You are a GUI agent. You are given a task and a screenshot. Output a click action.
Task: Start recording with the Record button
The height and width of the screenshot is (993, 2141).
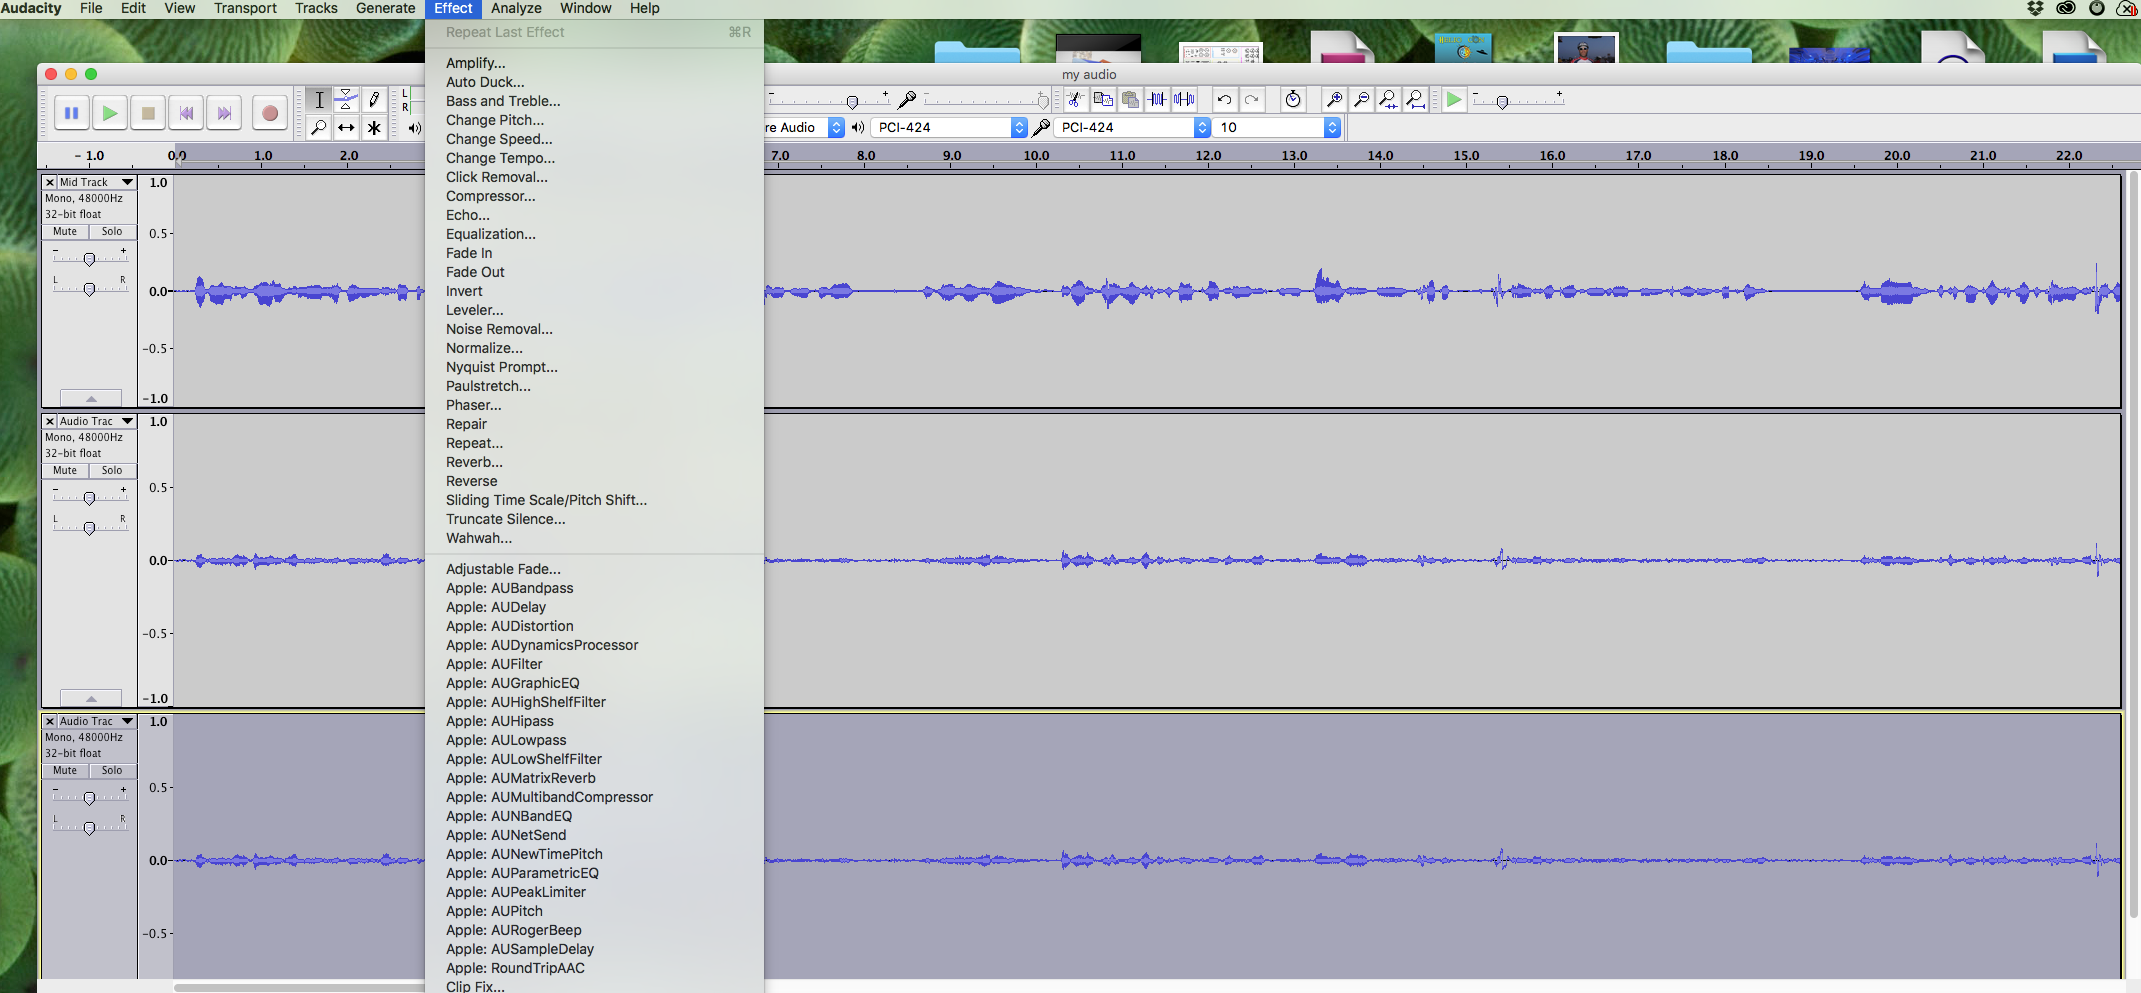click(x=269, y=113)
